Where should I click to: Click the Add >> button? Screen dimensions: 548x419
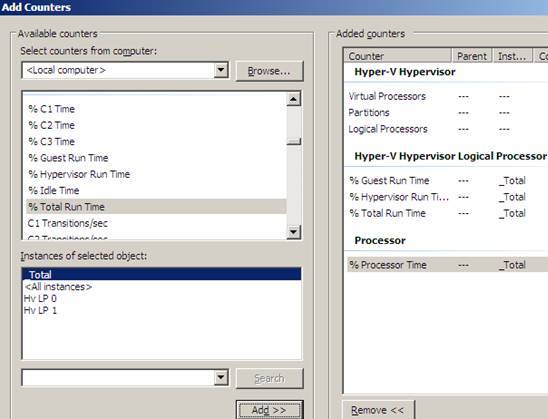(269, 410)
